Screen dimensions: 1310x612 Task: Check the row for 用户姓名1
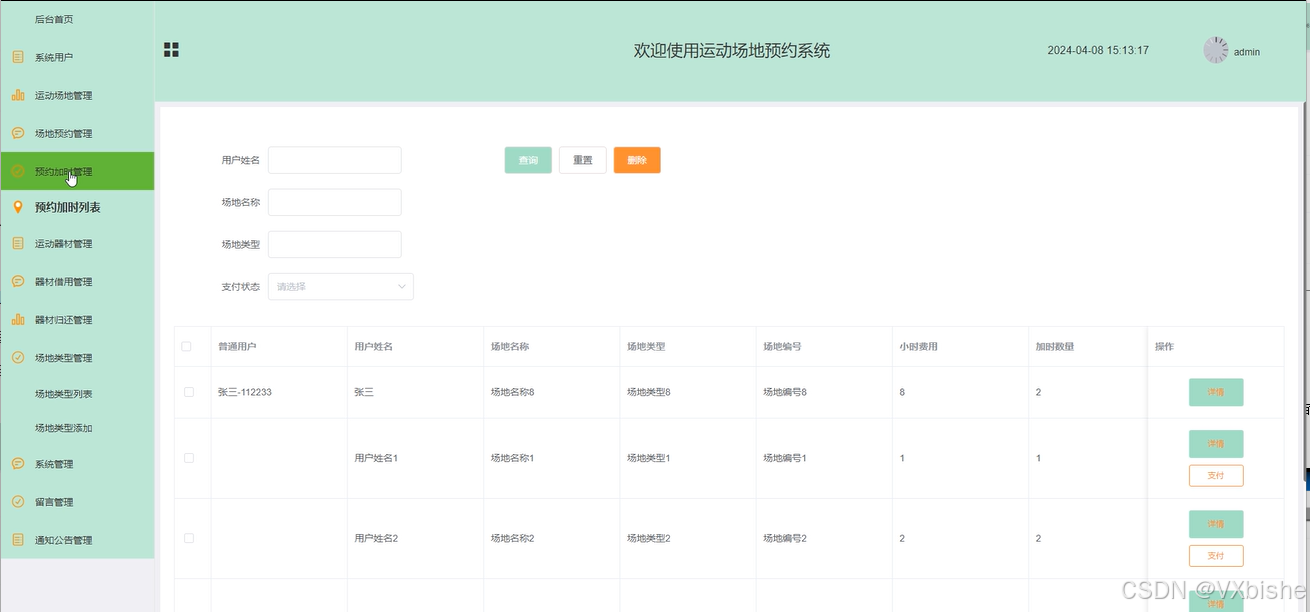(x=189, y=458)
